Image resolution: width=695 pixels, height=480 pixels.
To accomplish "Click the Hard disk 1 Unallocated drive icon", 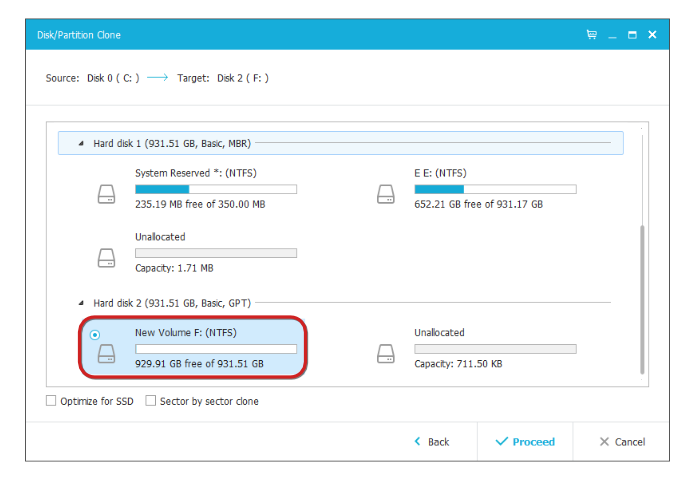I will click(x=106, y=258).
